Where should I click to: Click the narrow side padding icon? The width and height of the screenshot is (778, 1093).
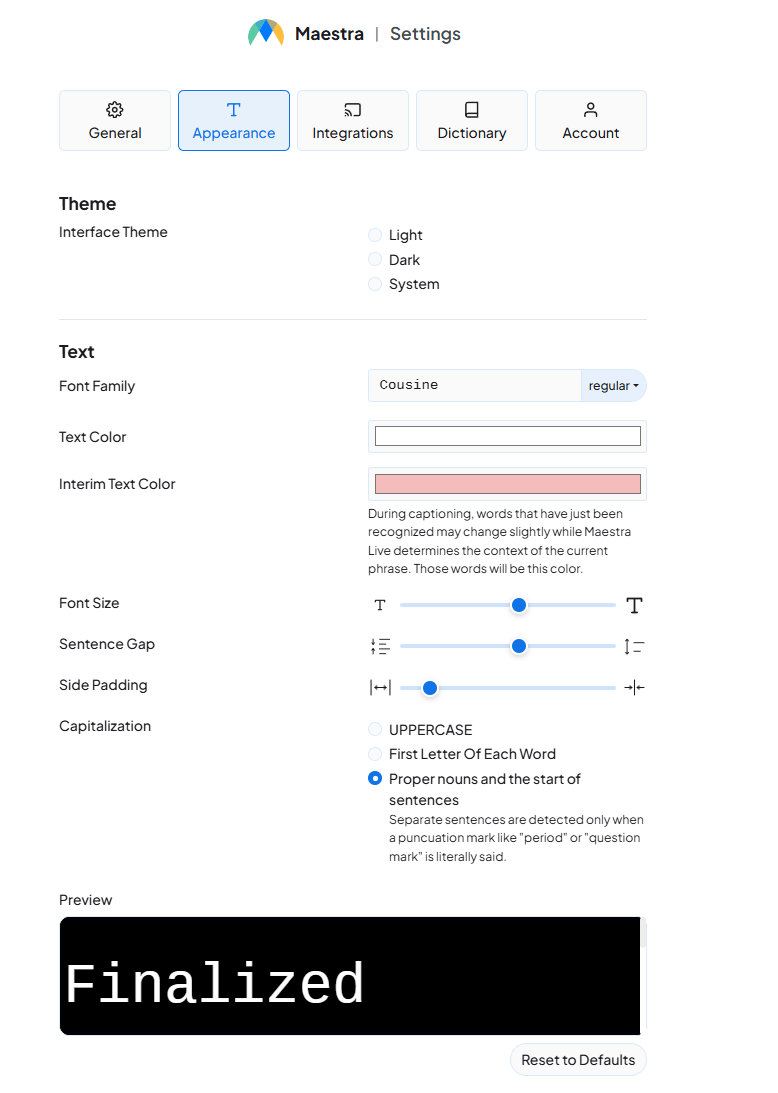(x=634, y=687)
